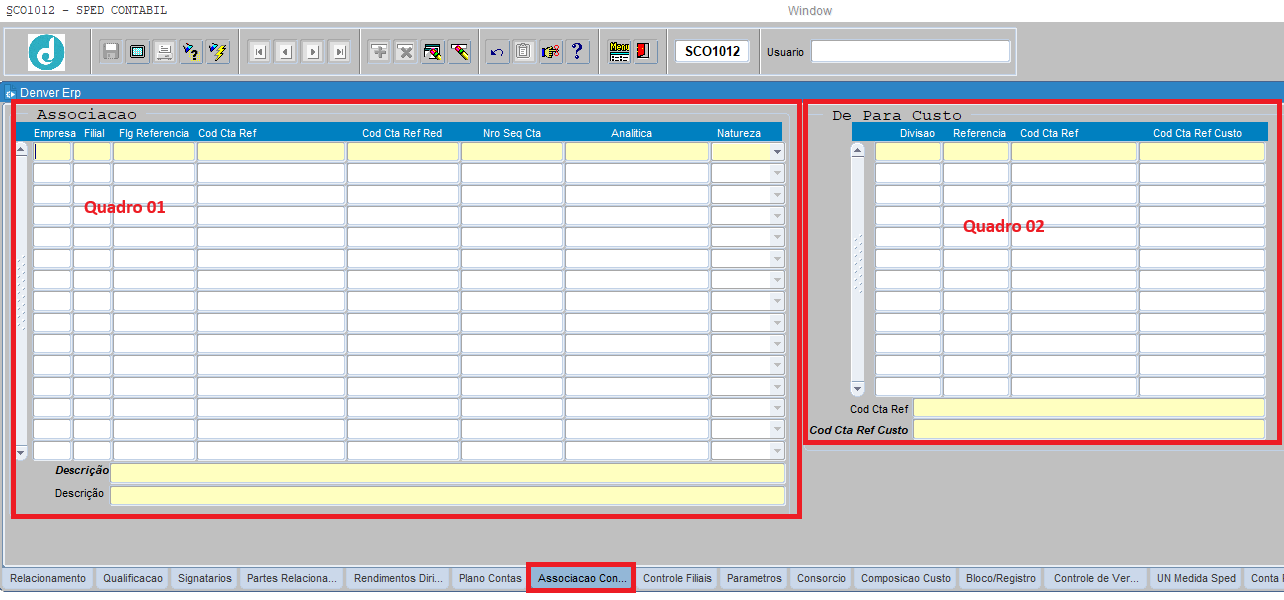The image size is (1284, 600).
Task: Open the Controle Filiais tab
Action: pos(677,579)
